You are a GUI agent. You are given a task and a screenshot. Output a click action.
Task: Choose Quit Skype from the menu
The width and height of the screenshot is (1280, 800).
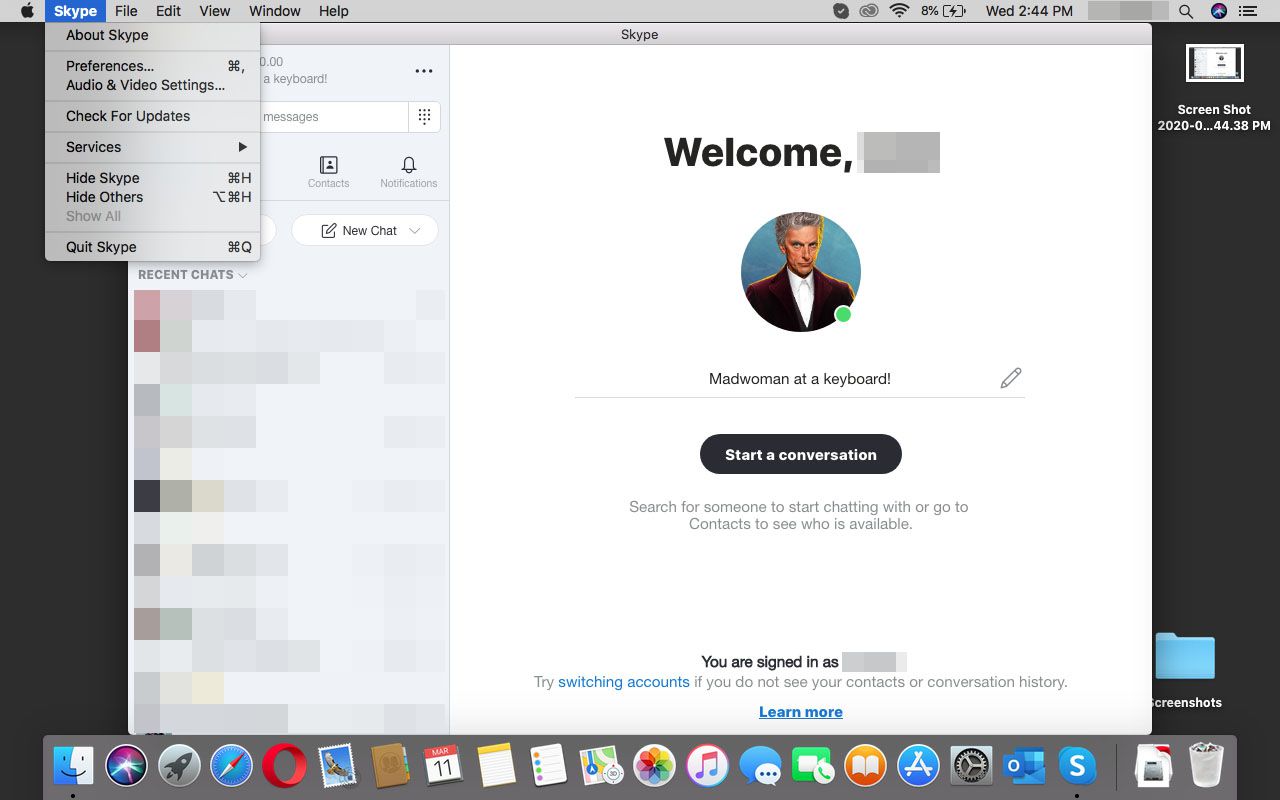click(101, 247)
